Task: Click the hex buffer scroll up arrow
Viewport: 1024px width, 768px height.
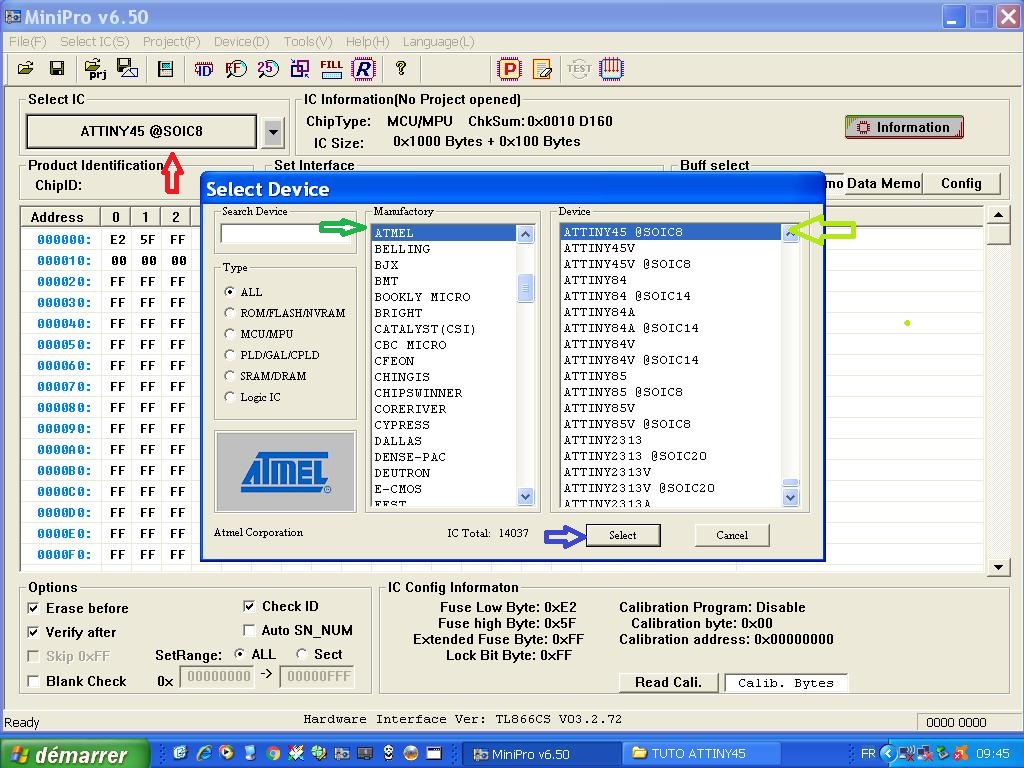Action: coord(998,215)
